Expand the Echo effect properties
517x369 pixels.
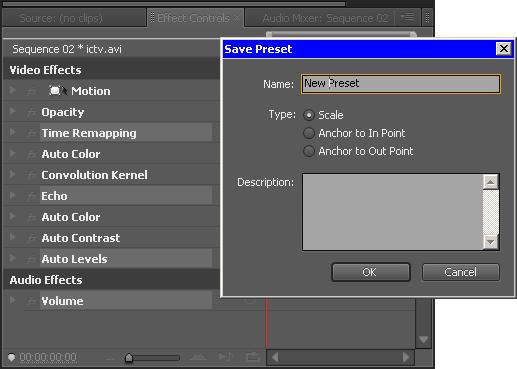[x=13, y=195]
